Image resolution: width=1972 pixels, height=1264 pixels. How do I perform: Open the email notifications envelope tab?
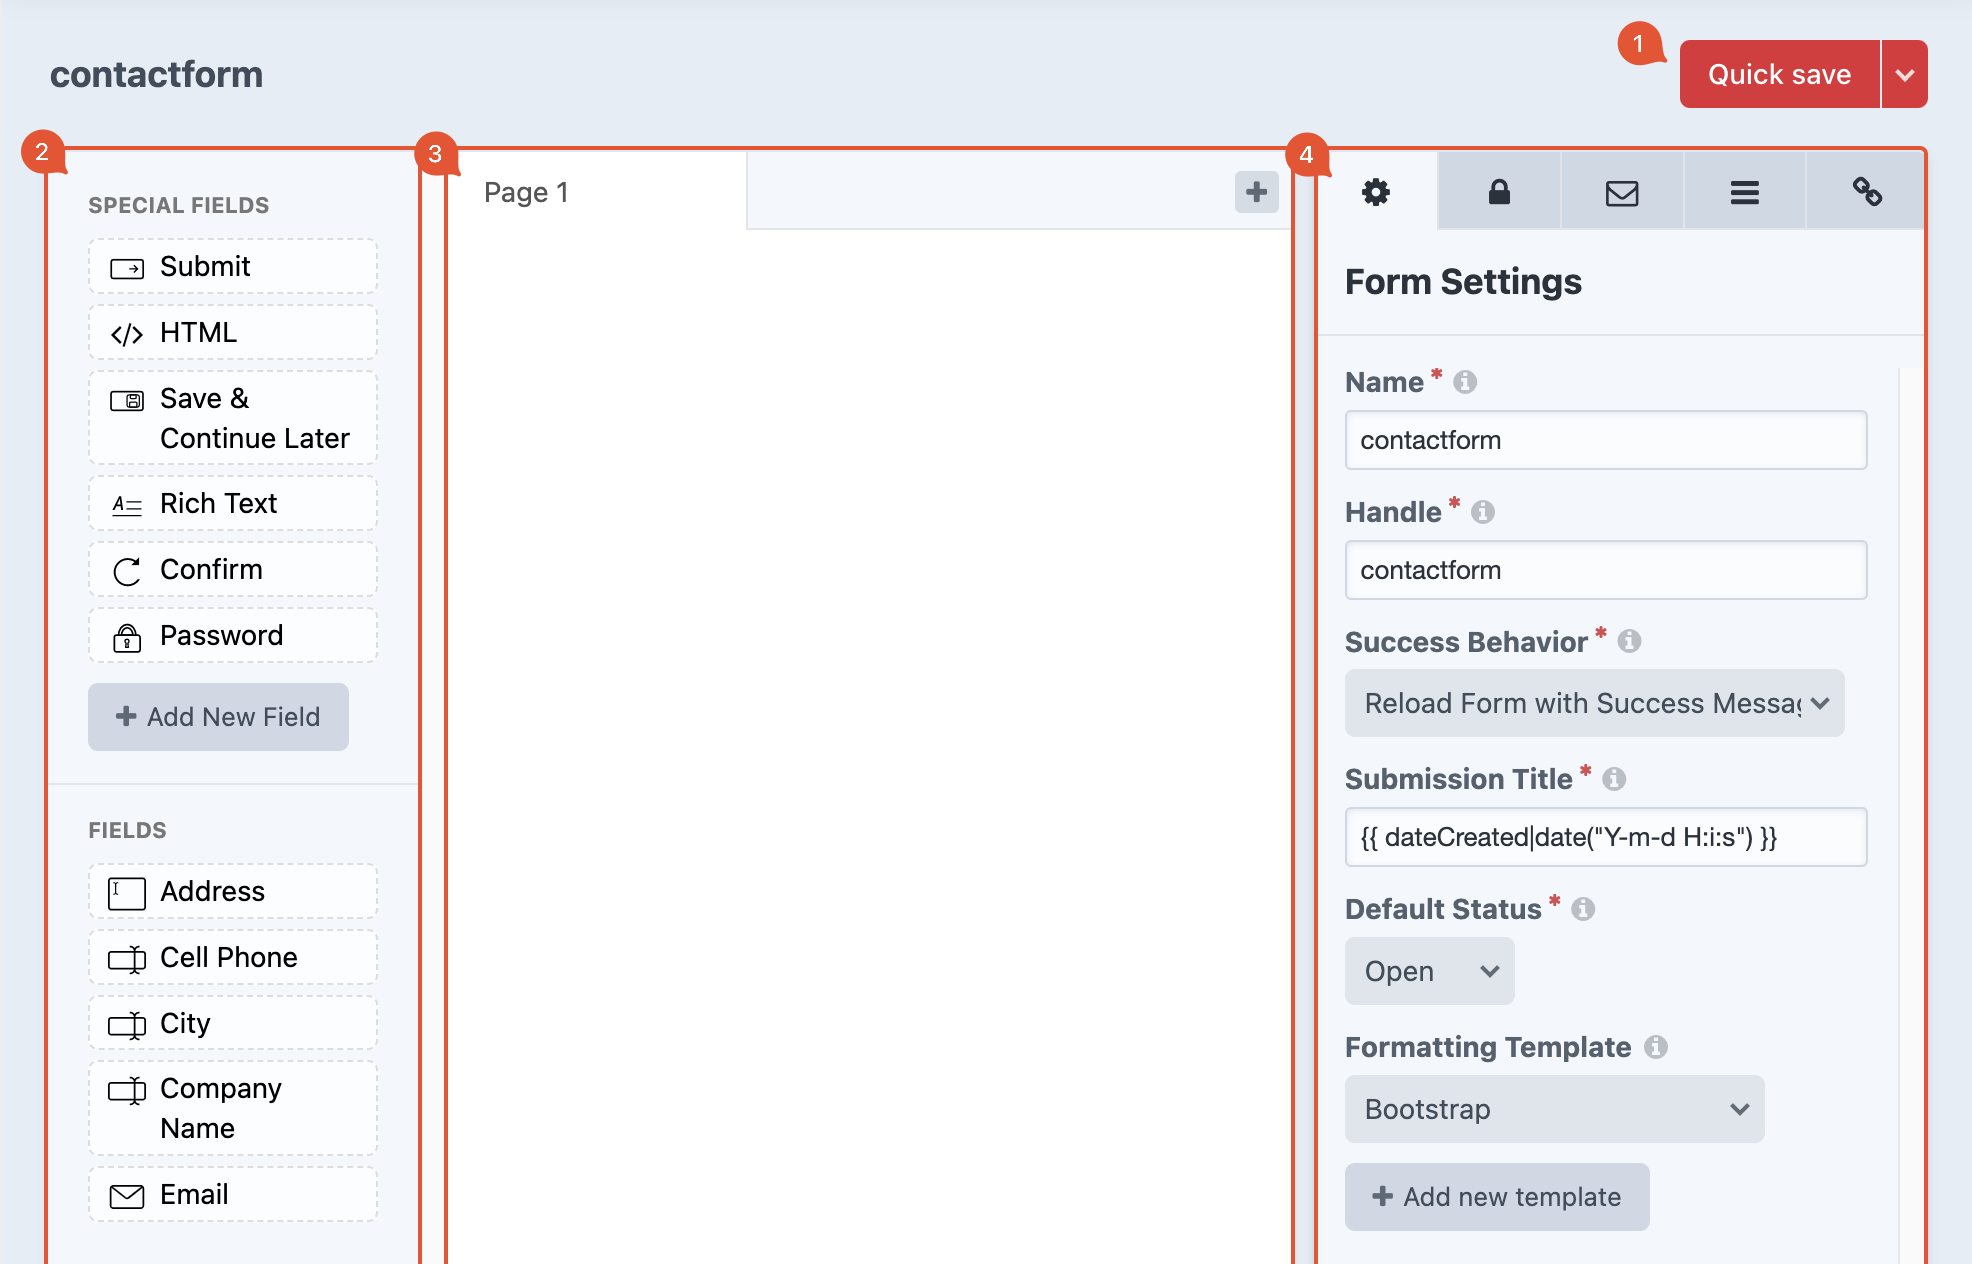click(1621, 192)
